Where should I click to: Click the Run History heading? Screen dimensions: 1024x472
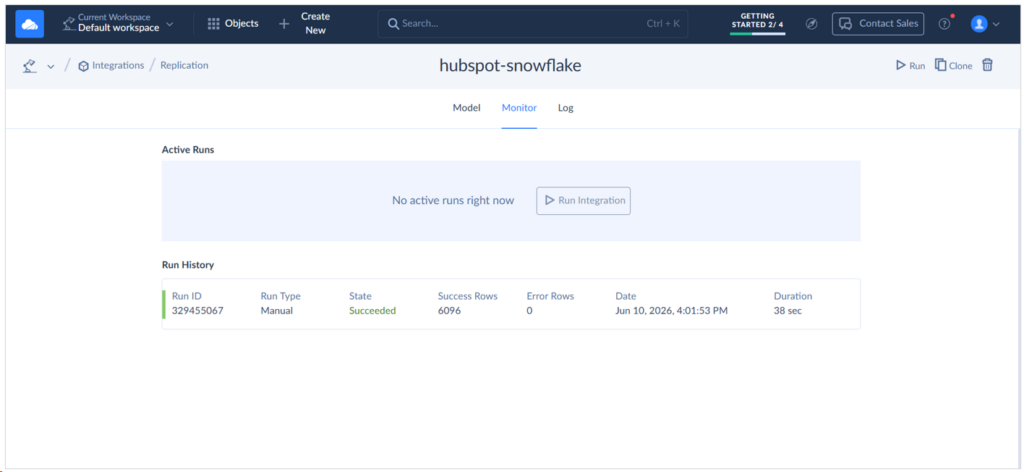click(188, 265)
